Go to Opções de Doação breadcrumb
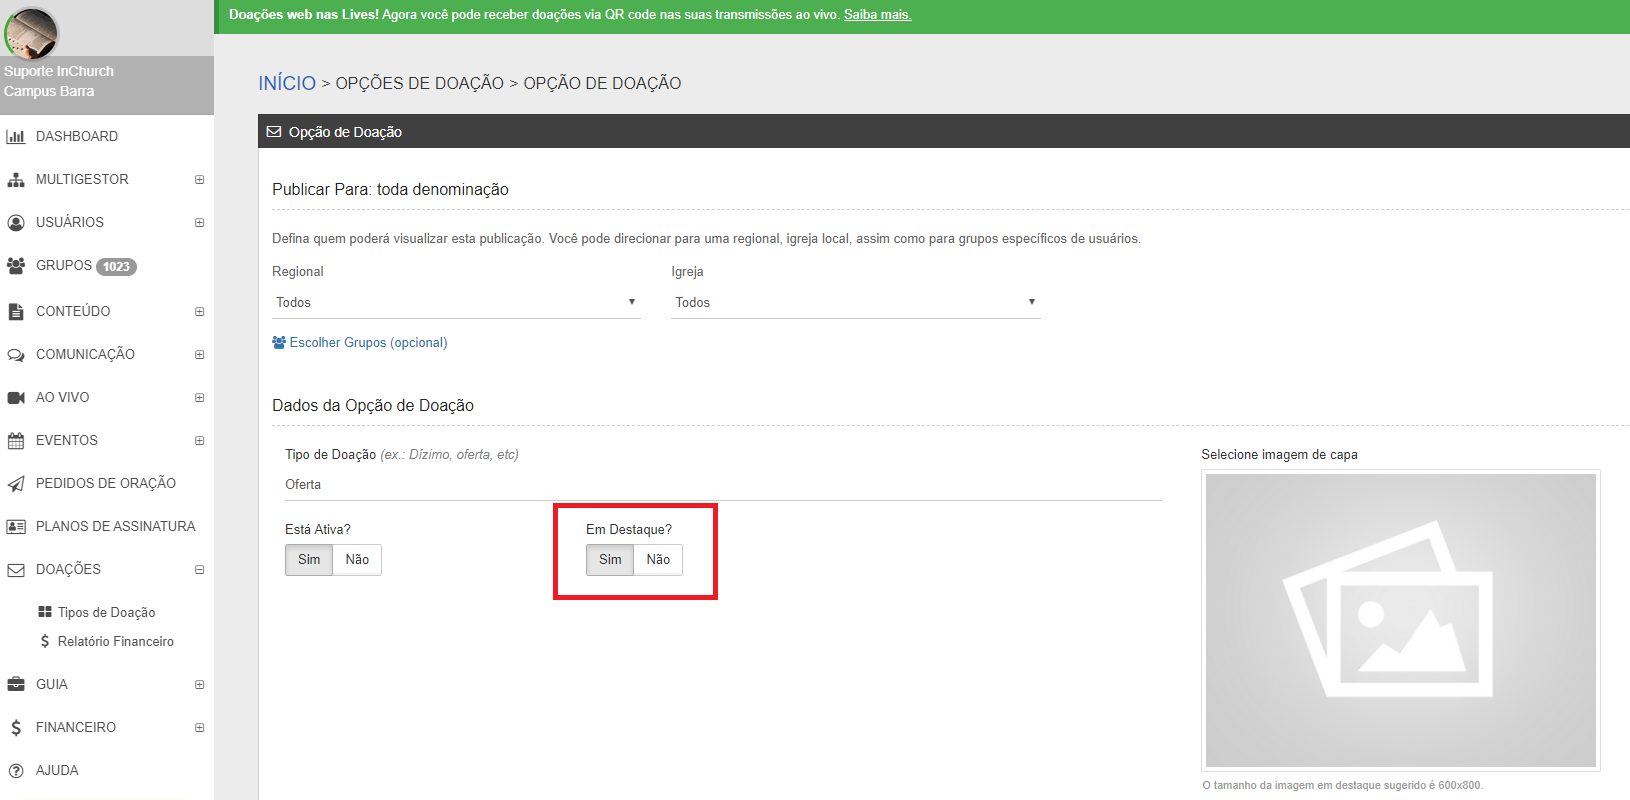Viewport: 1630px width, 800px height. coord(419,84)
